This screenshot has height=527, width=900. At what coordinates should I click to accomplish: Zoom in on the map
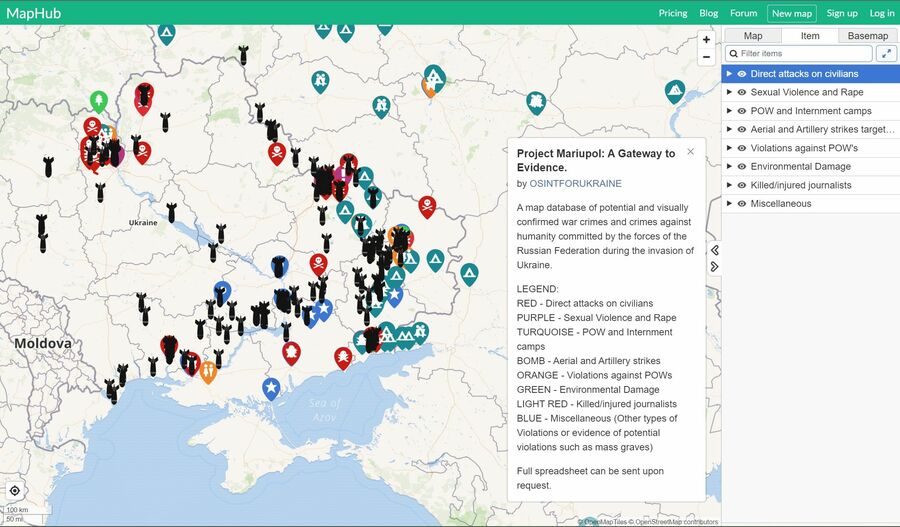point(706,40)
